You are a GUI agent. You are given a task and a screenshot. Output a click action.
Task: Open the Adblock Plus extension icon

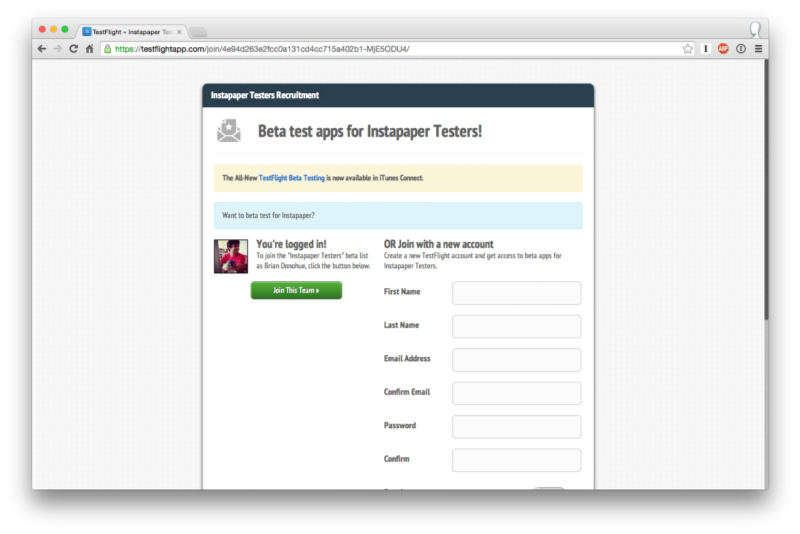723,49
